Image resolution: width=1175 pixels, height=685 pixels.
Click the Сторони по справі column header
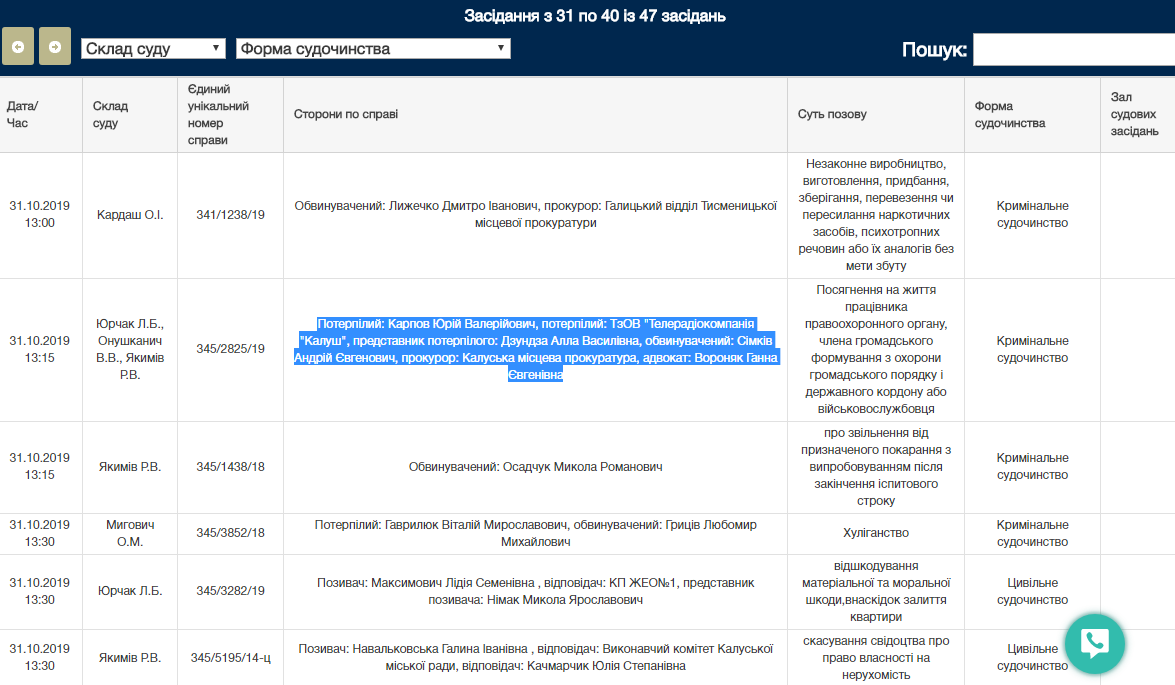point(346,114)
